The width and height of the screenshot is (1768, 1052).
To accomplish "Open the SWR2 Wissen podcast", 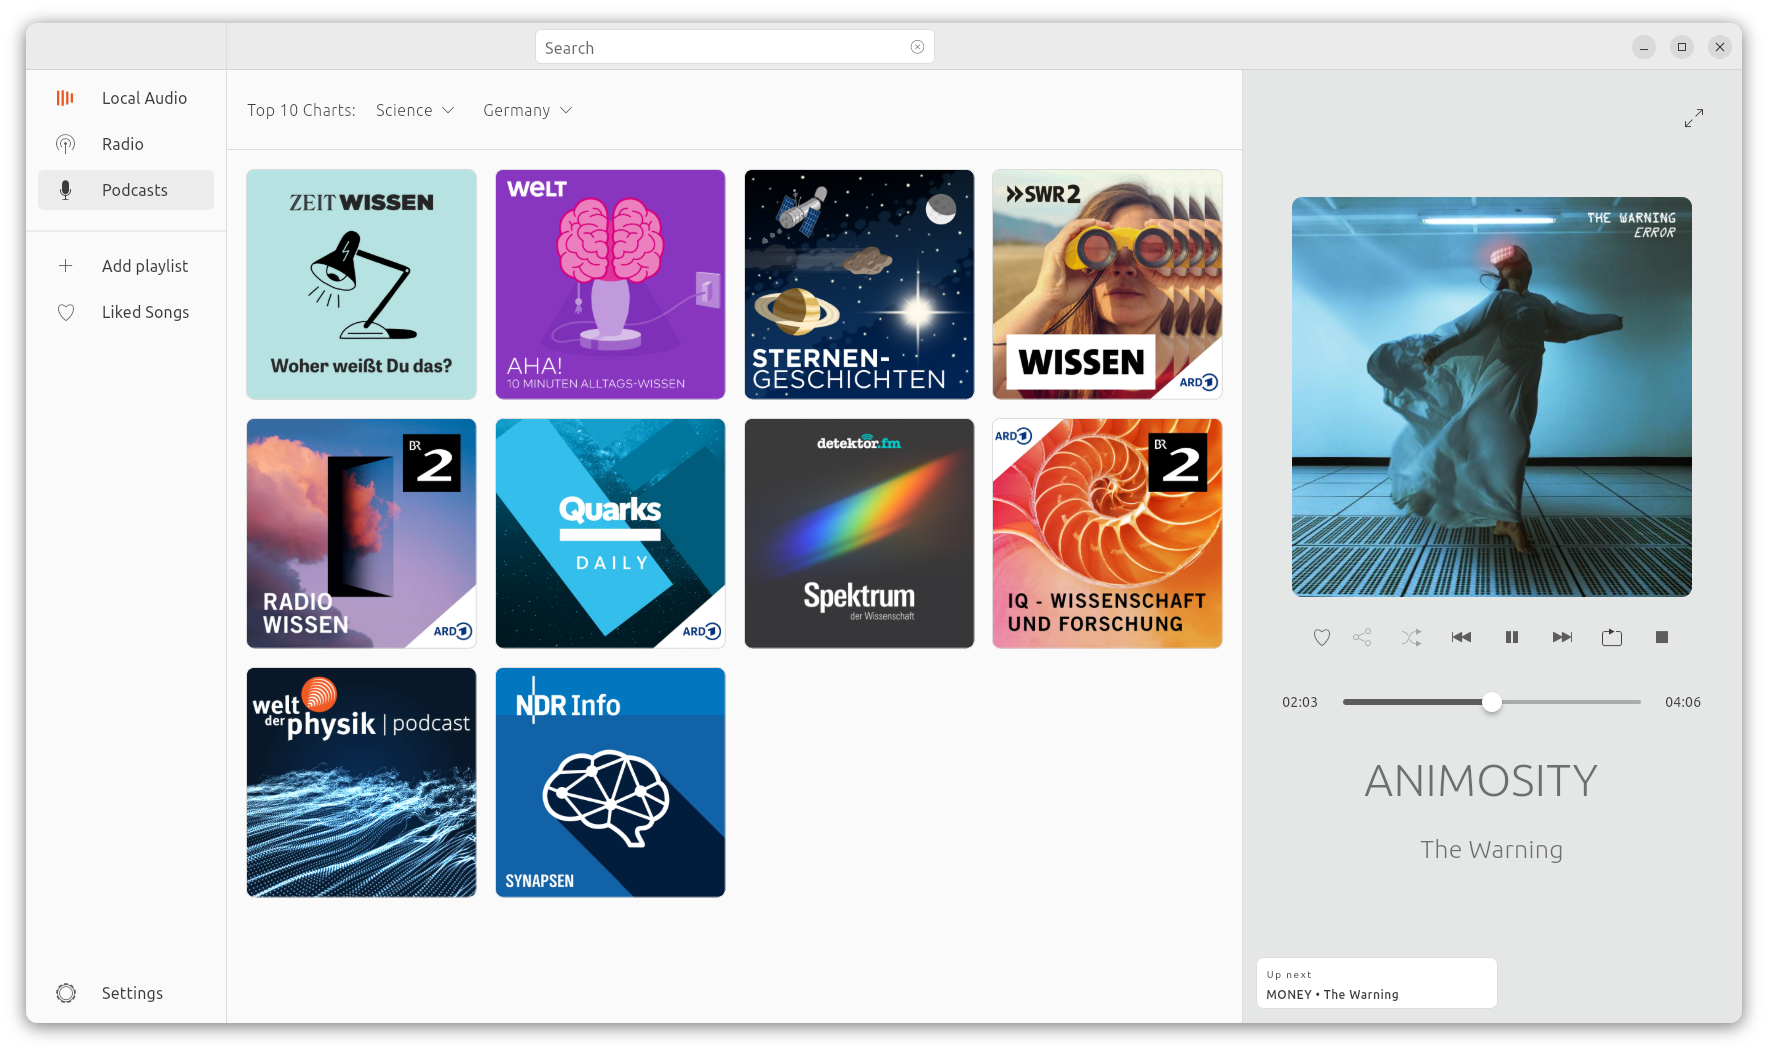I will 1107,284.
